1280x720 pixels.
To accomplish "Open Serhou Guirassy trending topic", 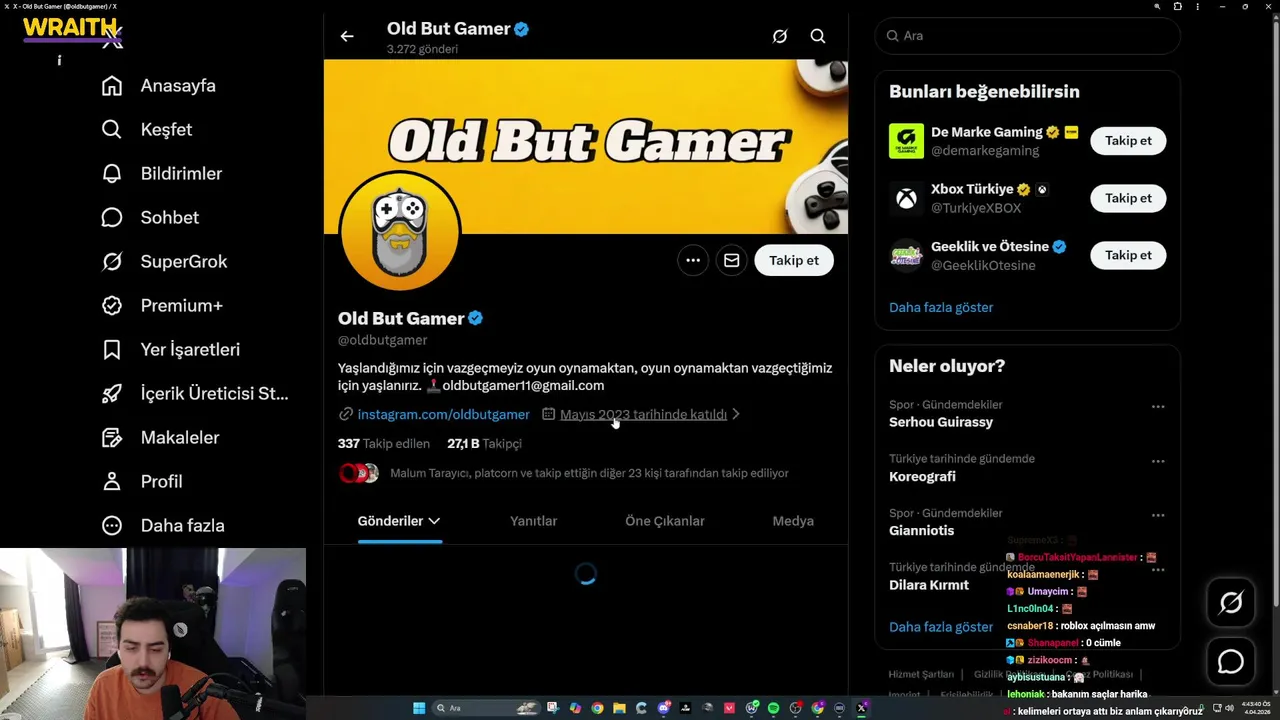I will [941, 422].
